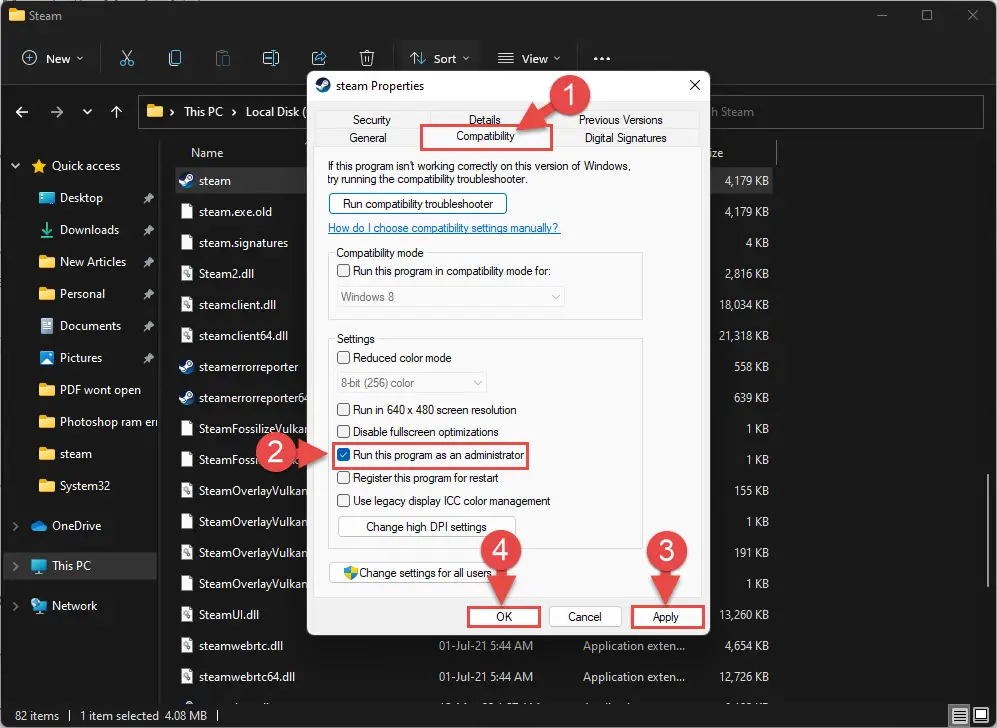Click the Delete trash can icon

click(x=367, y=58)
